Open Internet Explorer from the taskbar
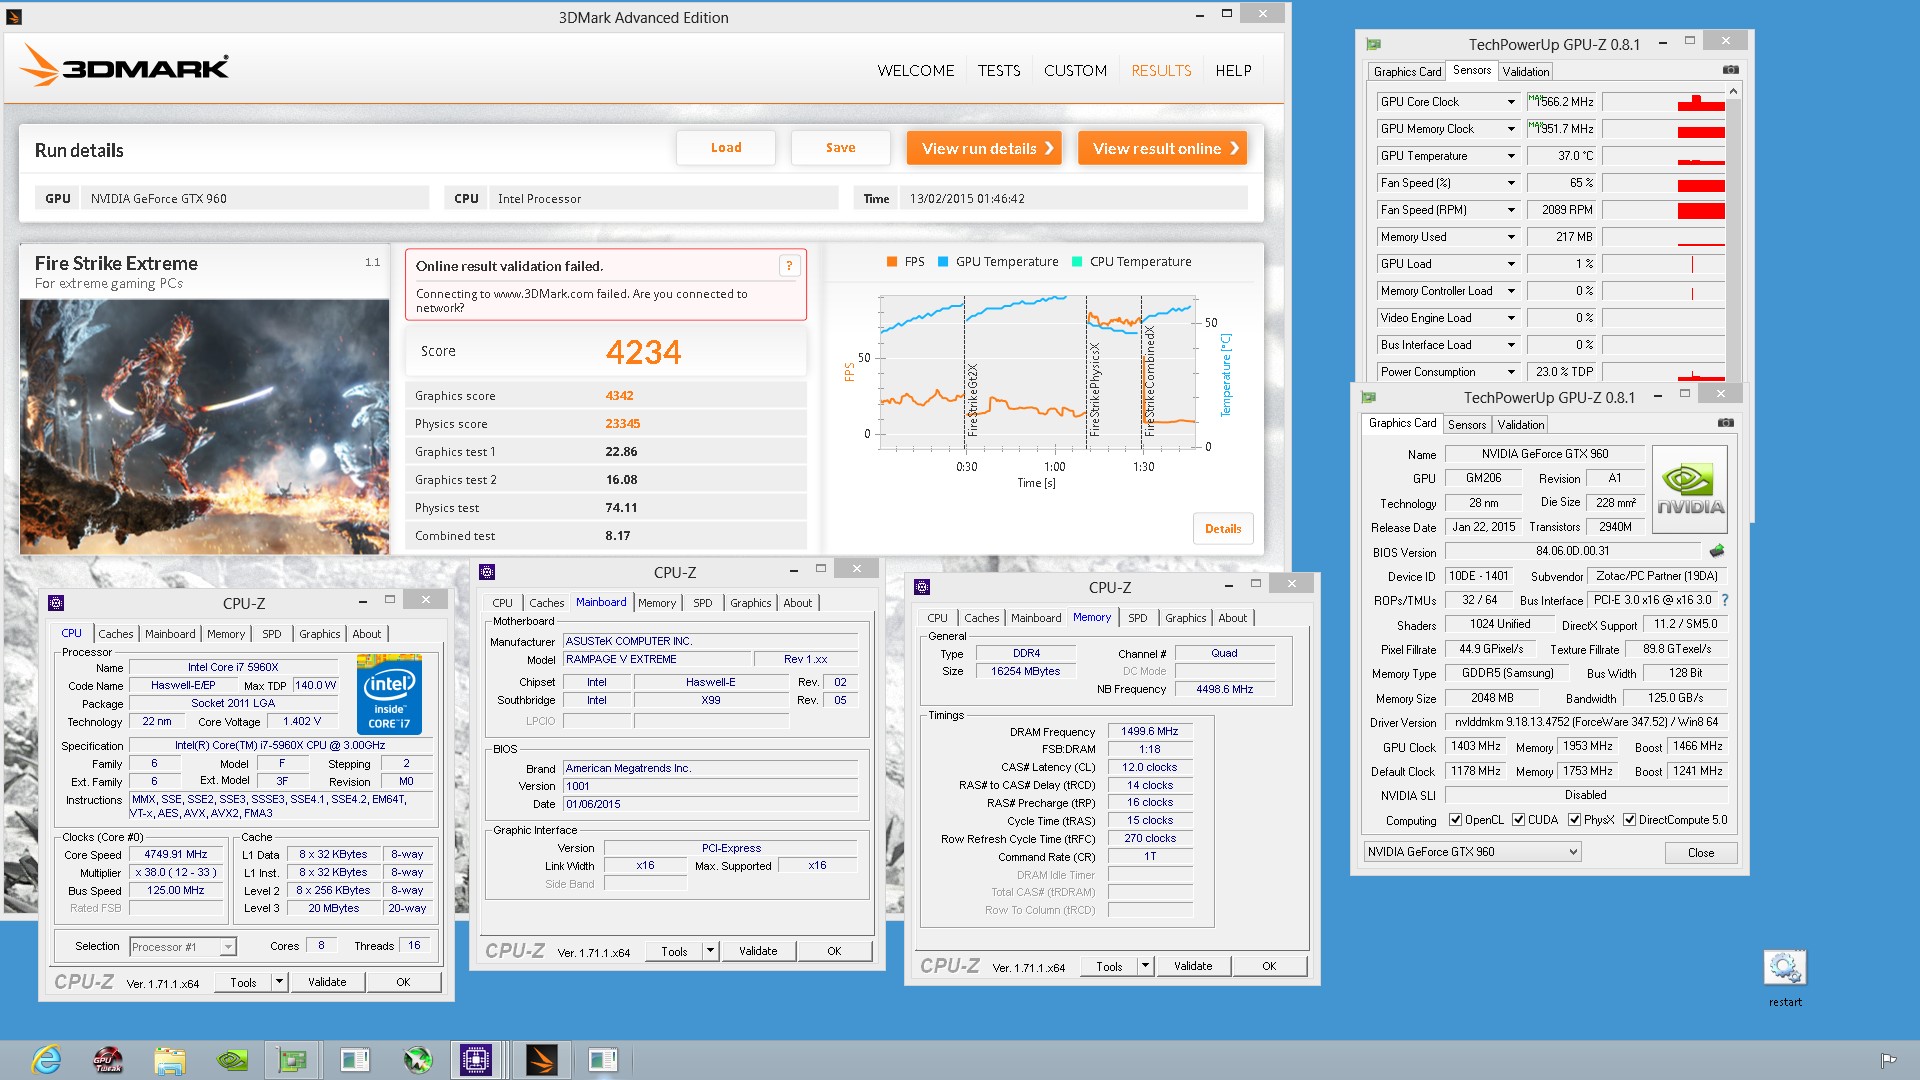The width and height of the screenshot is (1920, 1080). click(x=46, y=1060)
